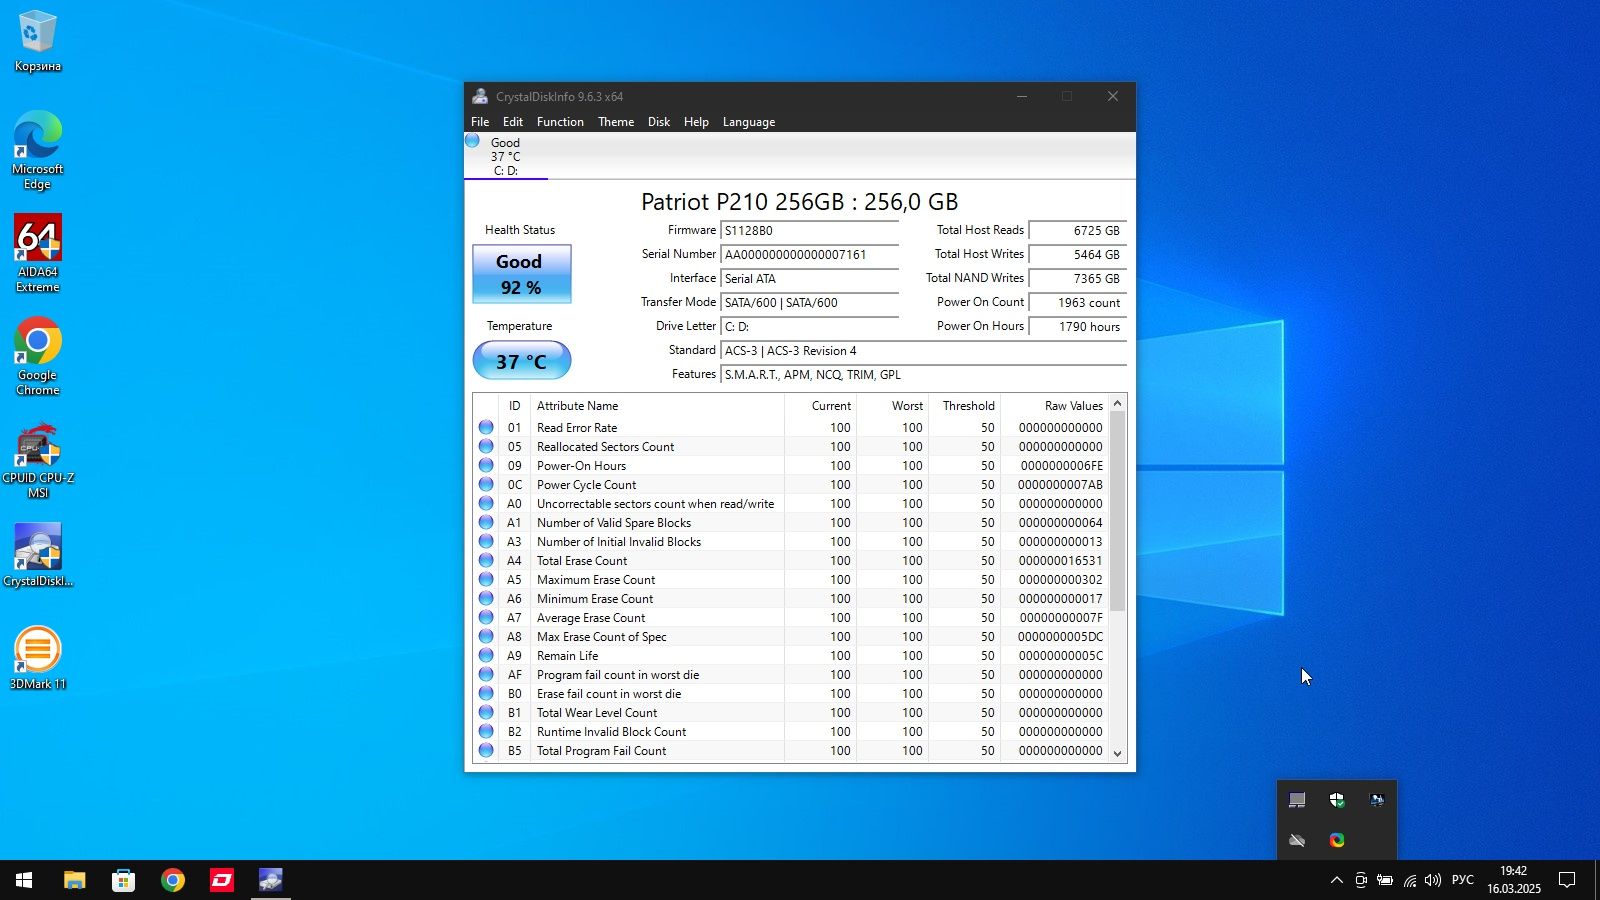Open the Recycle Bin (Корзина) desktop icon
1600x900 pixels.
37,41
